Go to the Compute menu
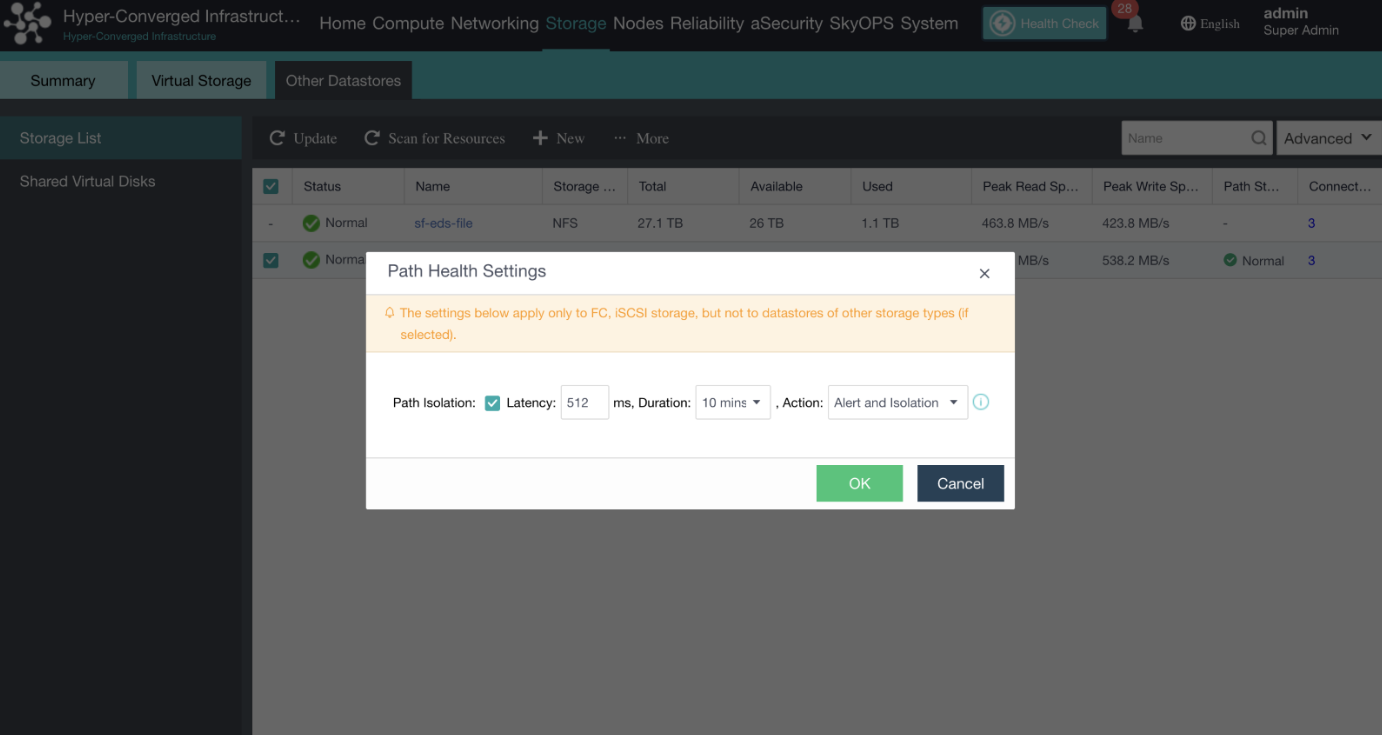 408,23
